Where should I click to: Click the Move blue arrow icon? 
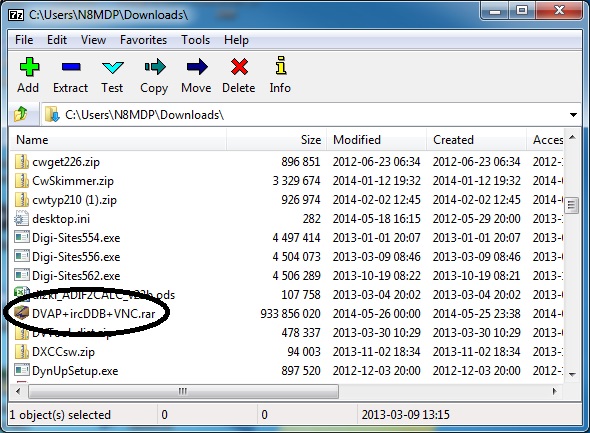point(197,67)
